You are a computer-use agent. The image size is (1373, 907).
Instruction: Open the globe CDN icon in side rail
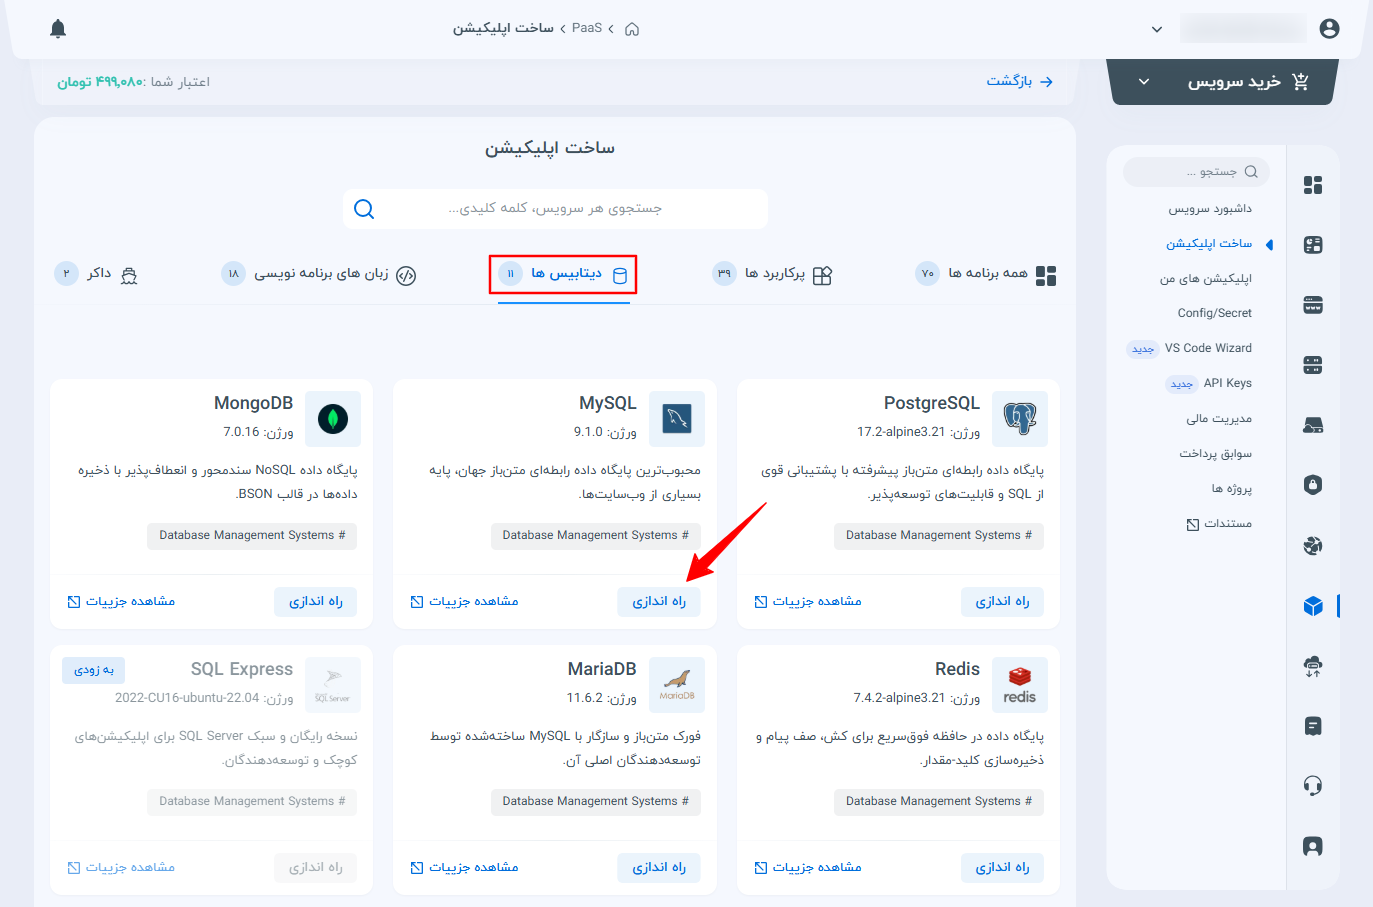(x=1313, y=545)
